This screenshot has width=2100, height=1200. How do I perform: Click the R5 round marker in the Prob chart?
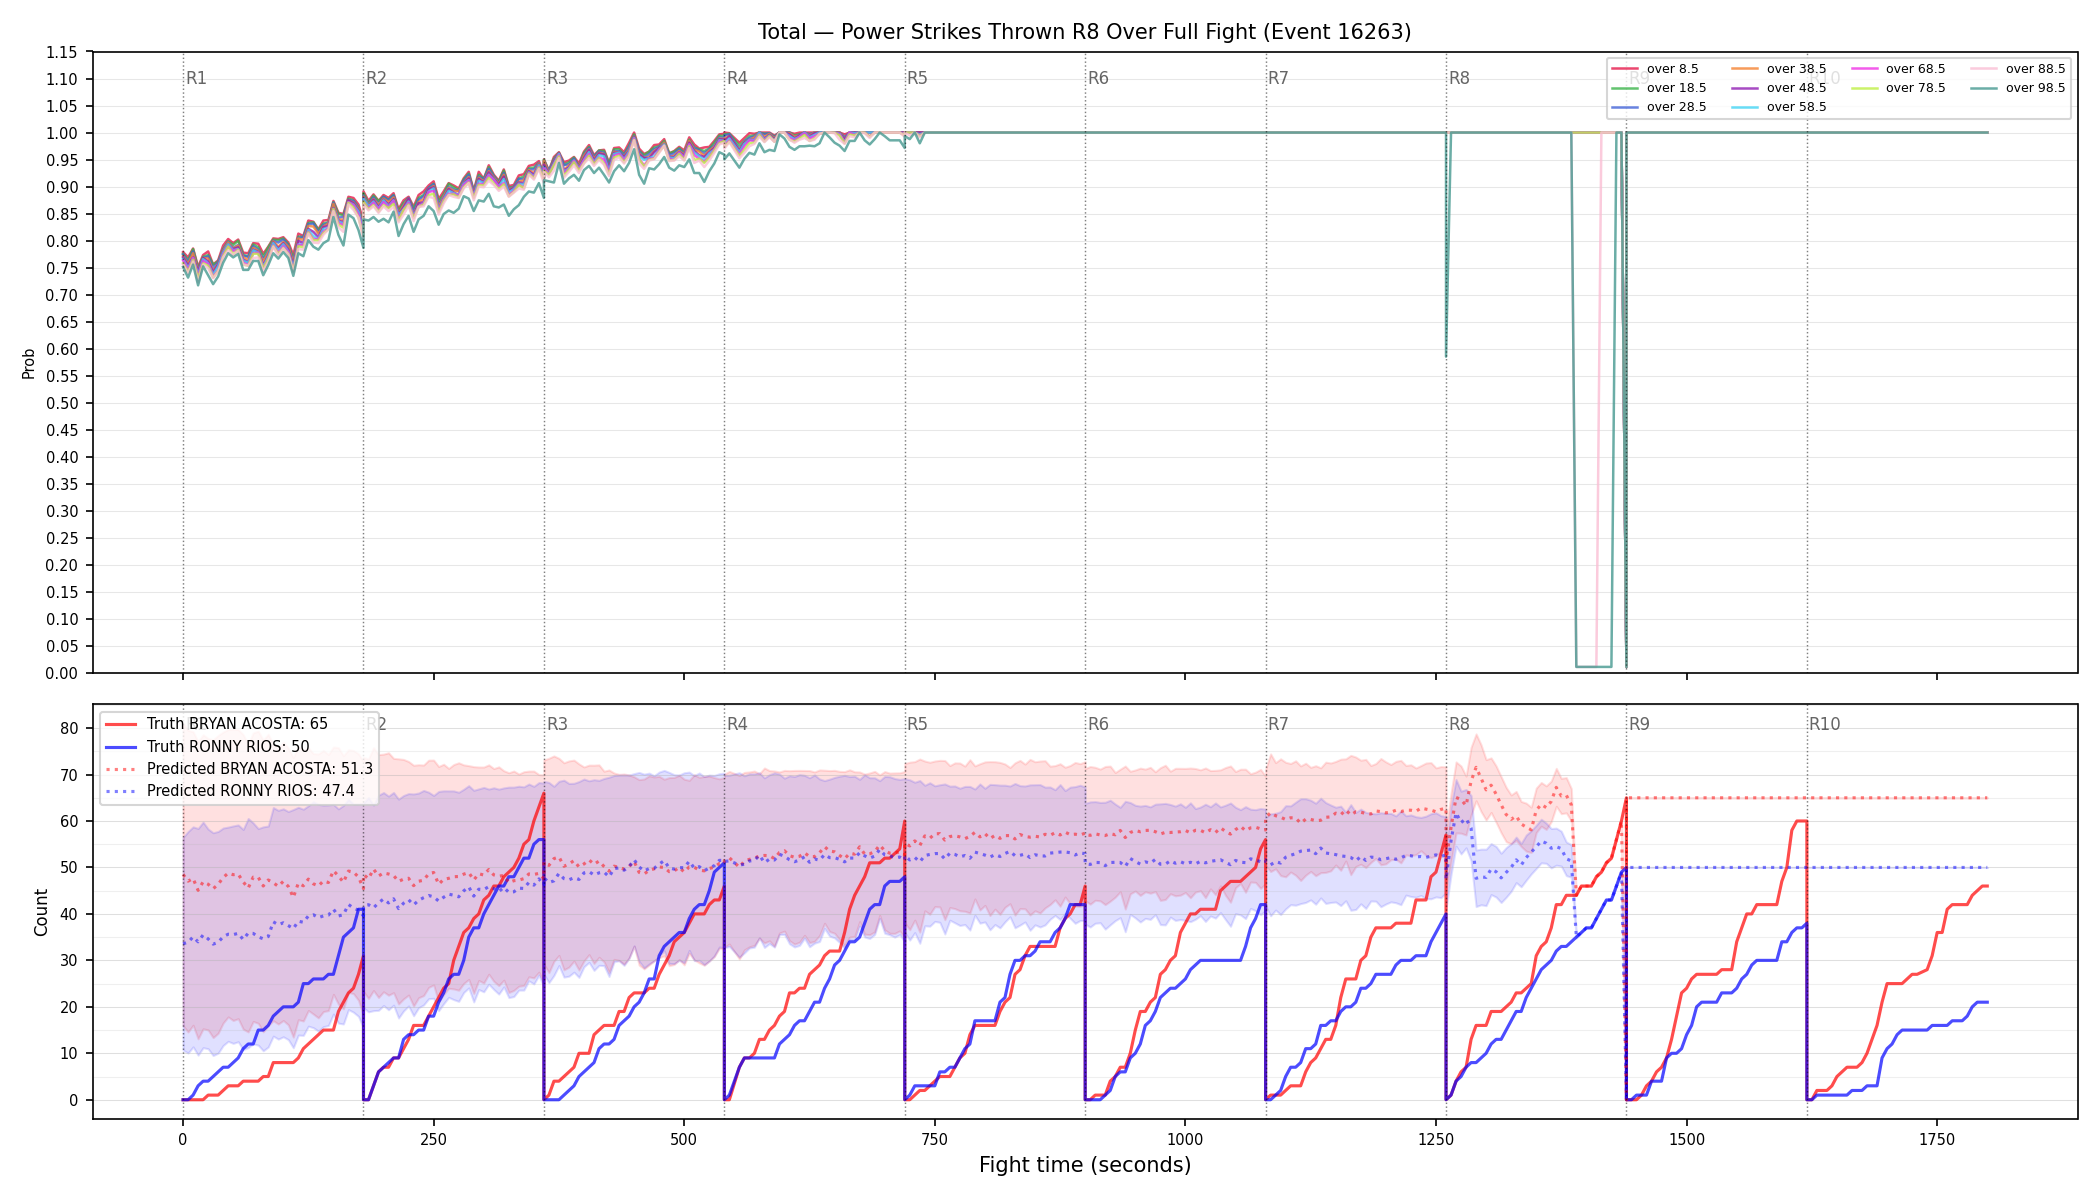(x=917, y=78)
